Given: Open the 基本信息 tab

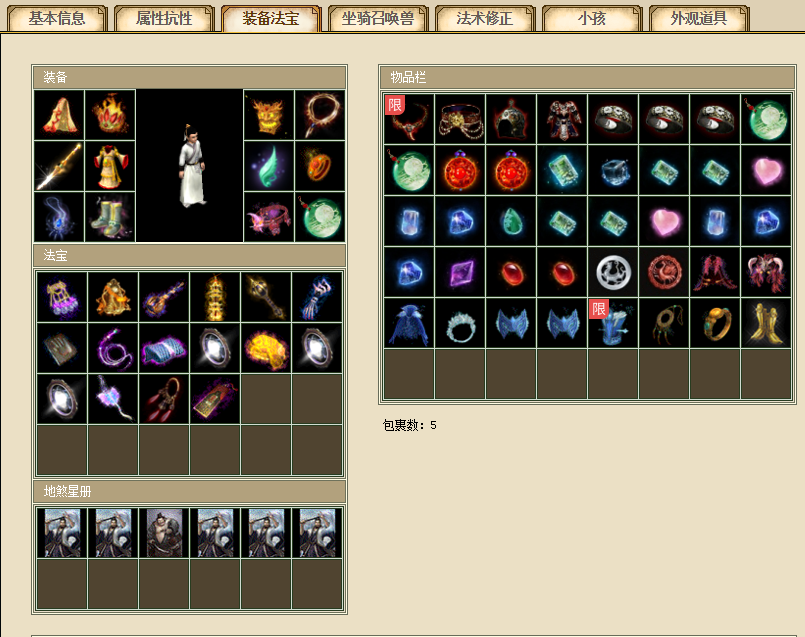Looking at the screenshot, I should (x=56, y=18).
